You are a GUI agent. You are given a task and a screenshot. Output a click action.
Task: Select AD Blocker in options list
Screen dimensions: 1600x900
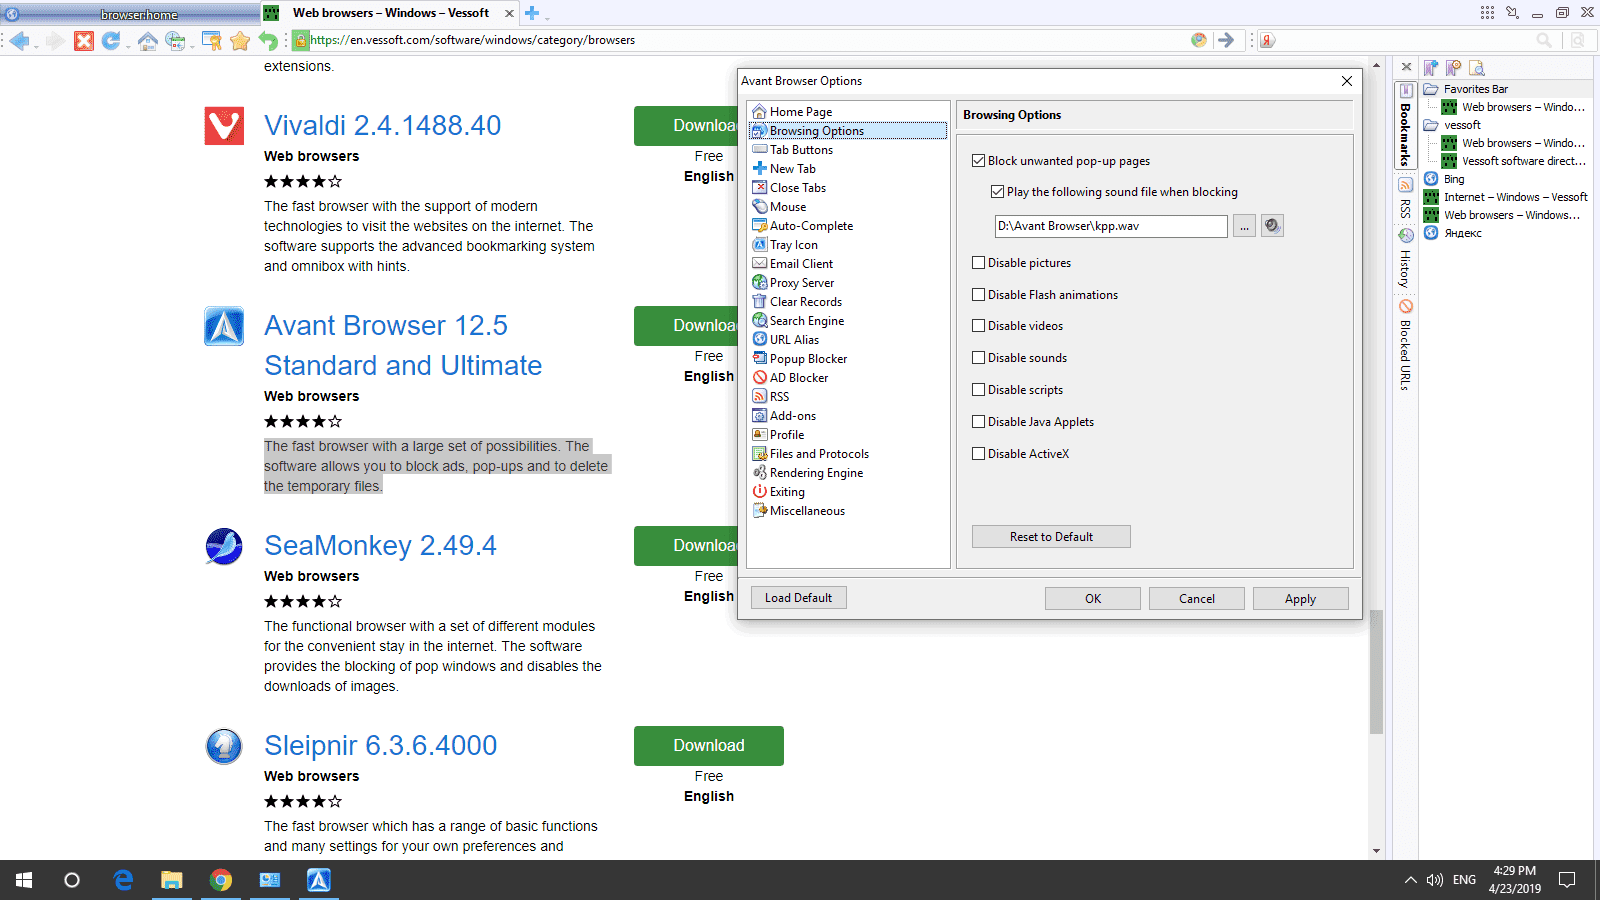click(798, 378)
